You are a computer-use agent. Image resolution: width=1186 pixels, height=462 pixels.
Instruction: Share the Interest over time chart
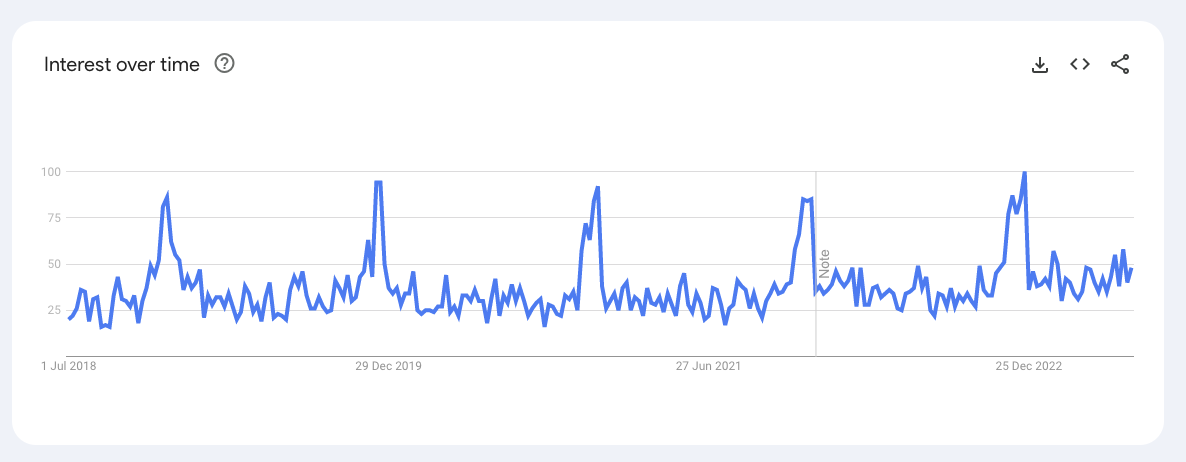(1120, 65)
